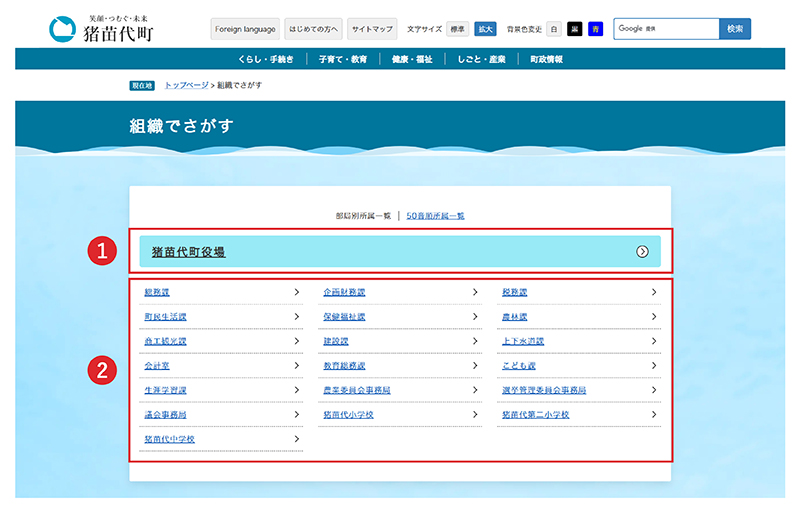This screenshot has width=800, height=510.
Task: Click the 猪苗代町 logo in the header
Action: point(99,29)
